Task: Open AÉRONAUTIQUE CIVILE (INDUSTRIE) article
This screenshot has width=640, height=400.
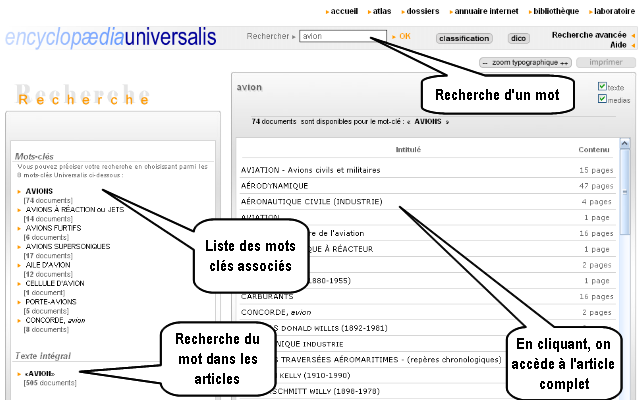Action: point(311,202)
